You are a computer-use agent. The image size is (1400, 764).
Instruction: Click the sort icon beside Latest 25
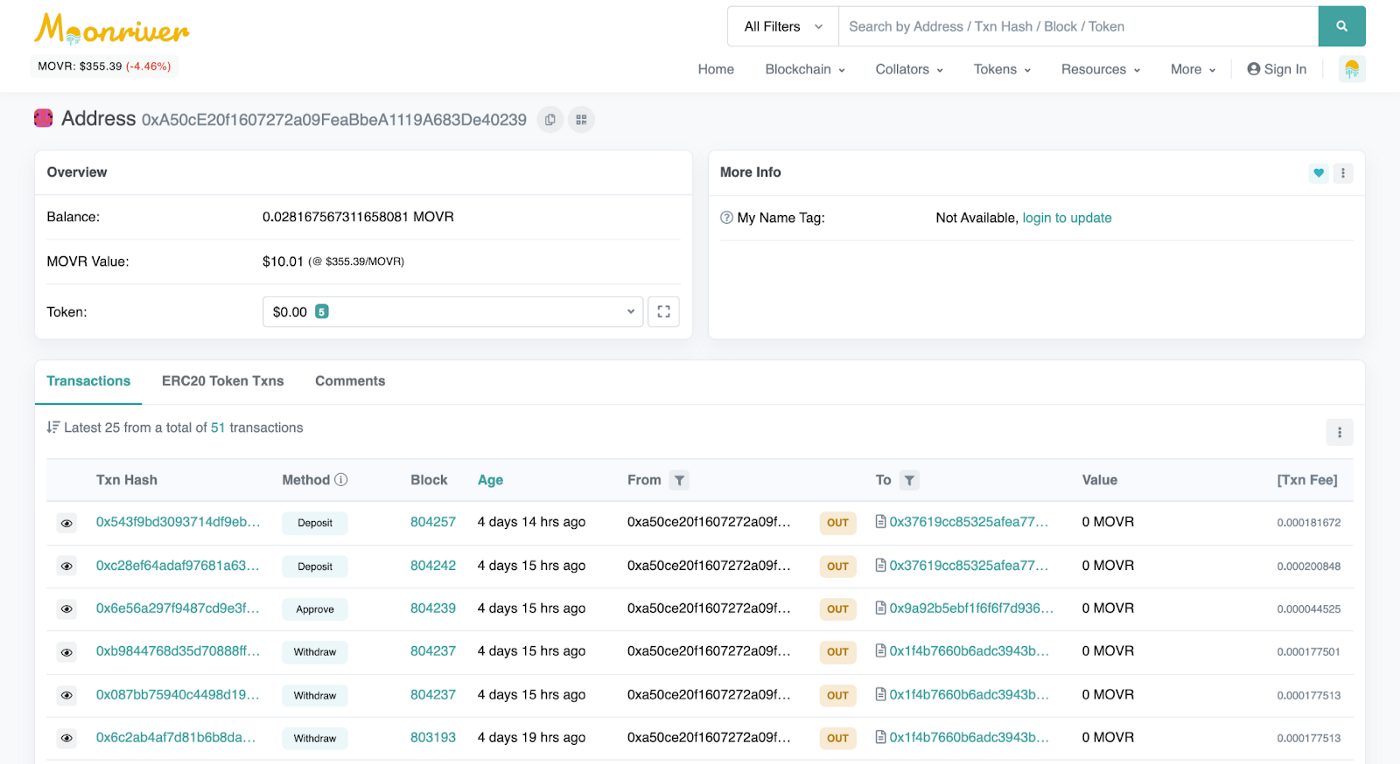(53, 427)
